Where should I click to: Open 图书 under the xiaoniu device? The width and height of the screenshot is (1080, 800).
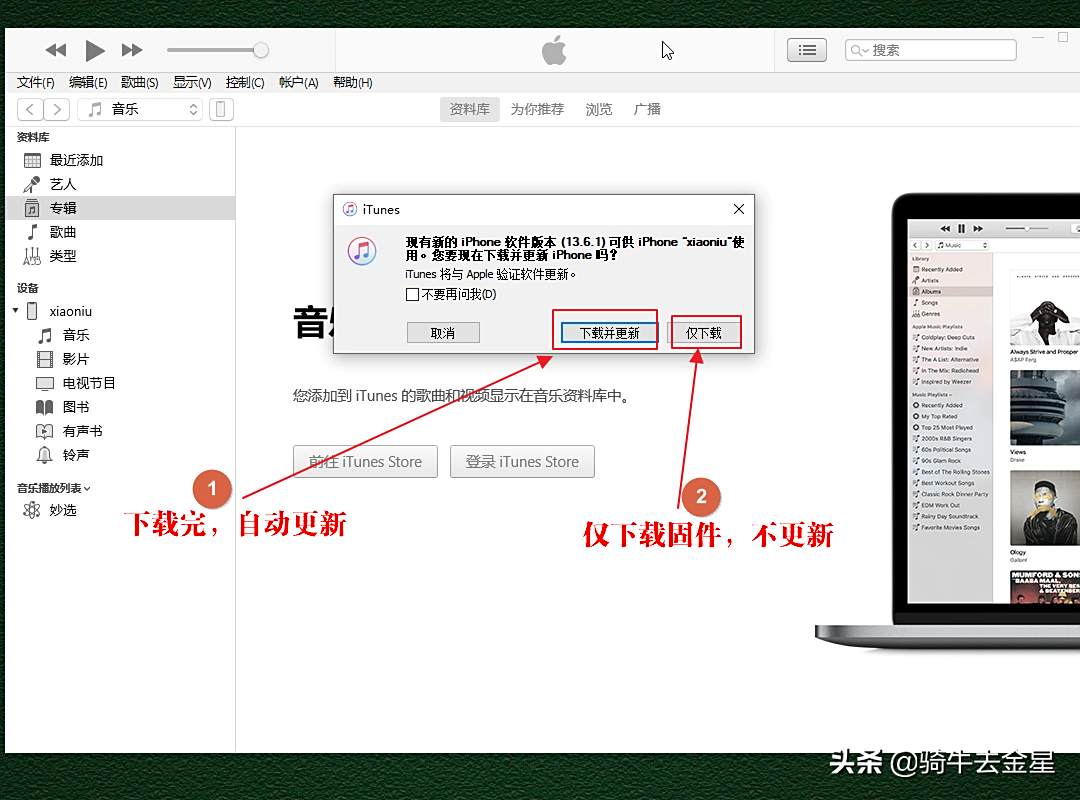pos(121,407)
